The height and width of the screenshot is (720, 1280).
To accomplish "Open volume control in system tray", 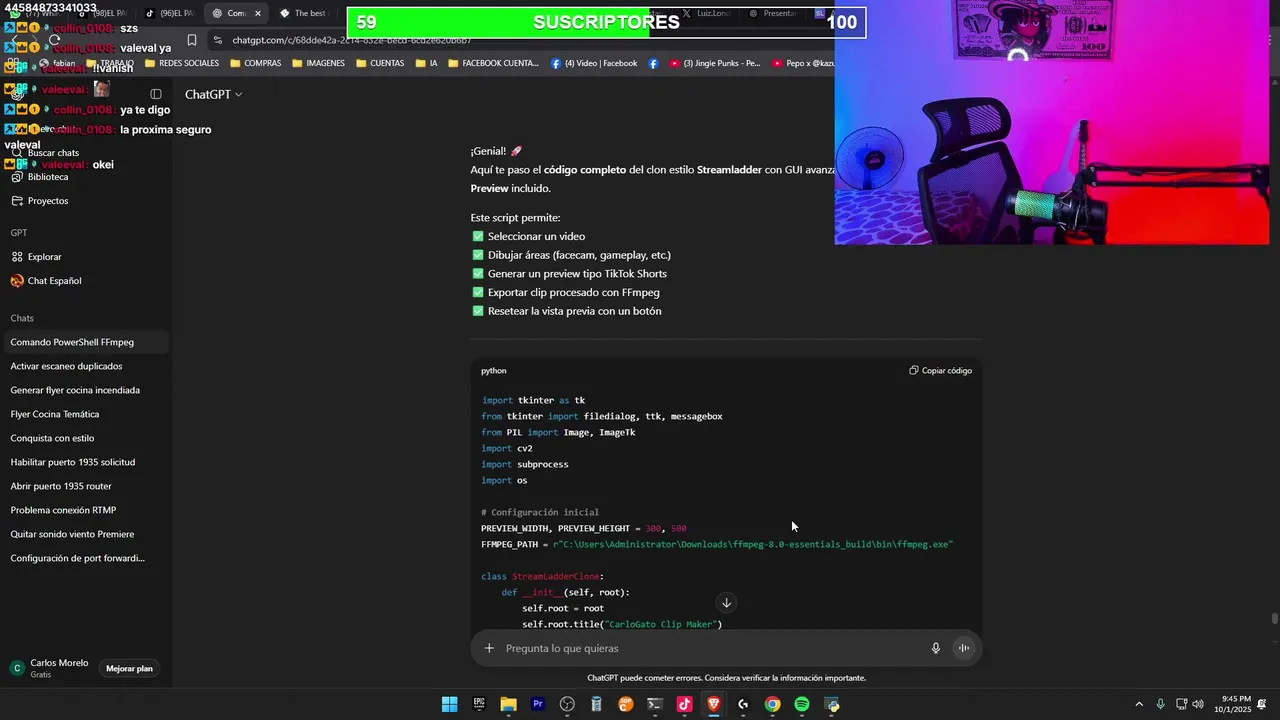I will pos(1198,704).
